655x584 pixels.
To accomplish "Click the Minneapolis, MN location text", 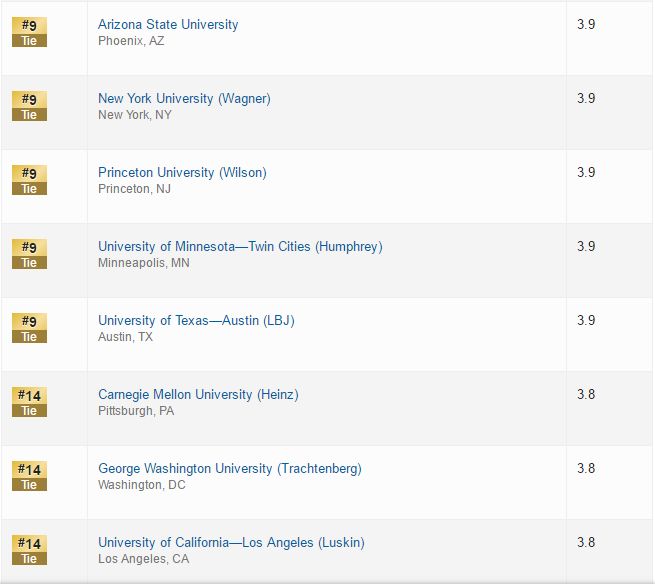I will pos(144,263).
